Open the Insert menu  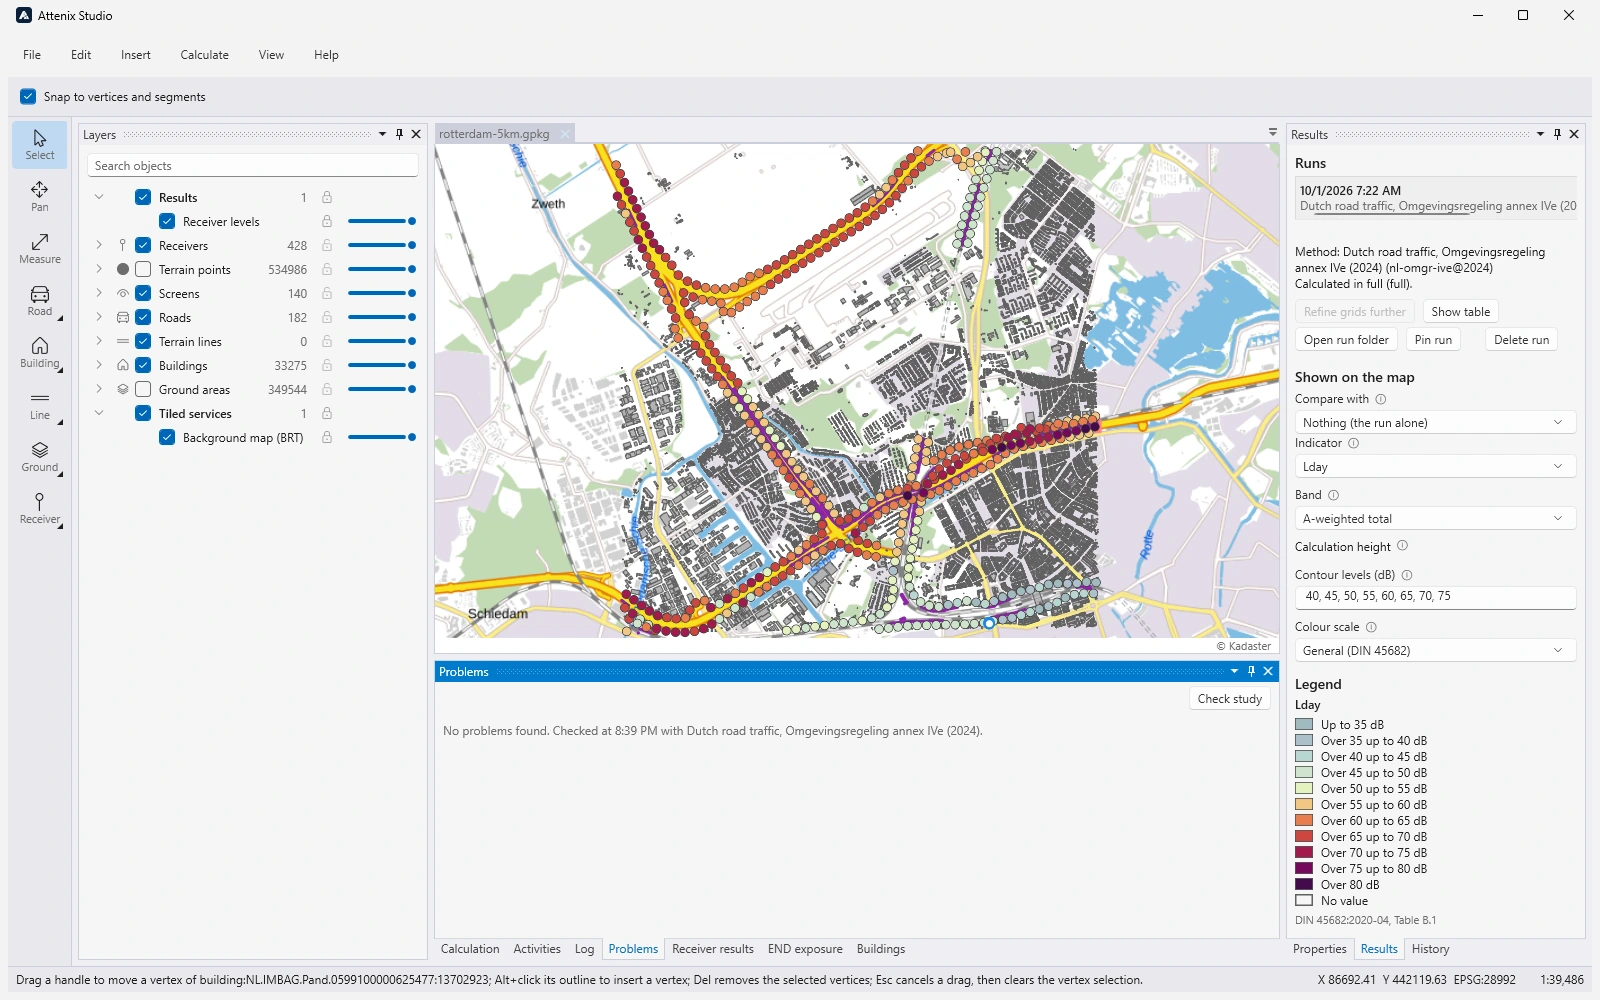point(136,55)
